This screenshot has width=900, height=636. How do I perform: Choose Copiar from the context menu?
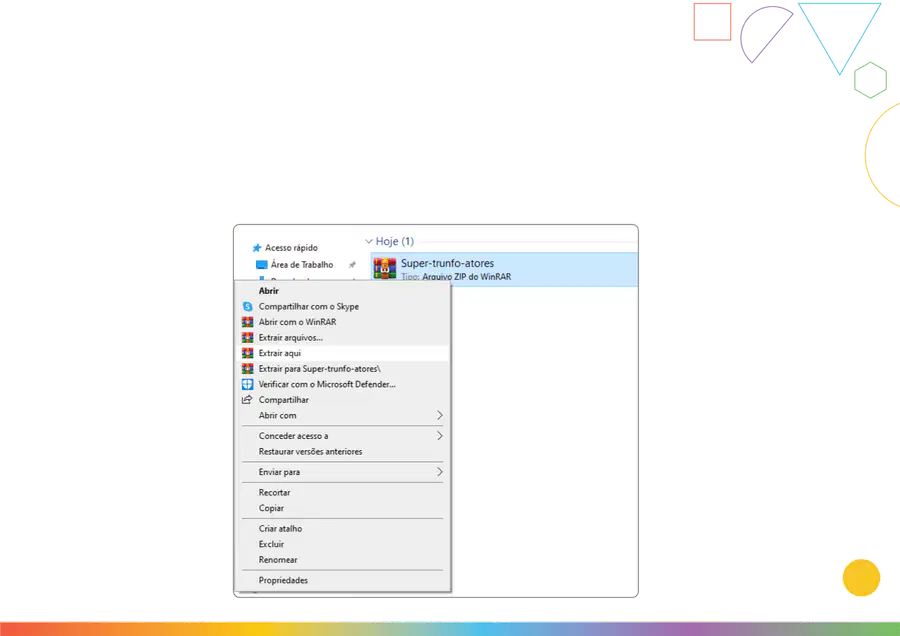point(343,508)
